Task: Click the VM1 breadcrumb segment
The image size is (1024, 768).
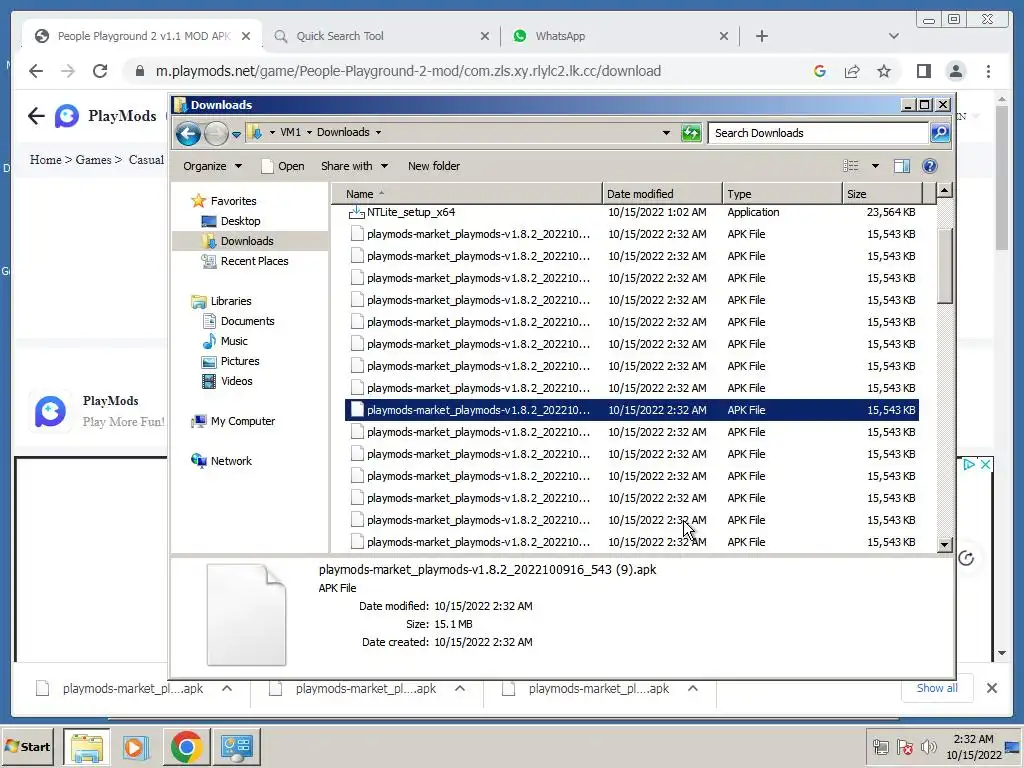Action: point(290,133)
